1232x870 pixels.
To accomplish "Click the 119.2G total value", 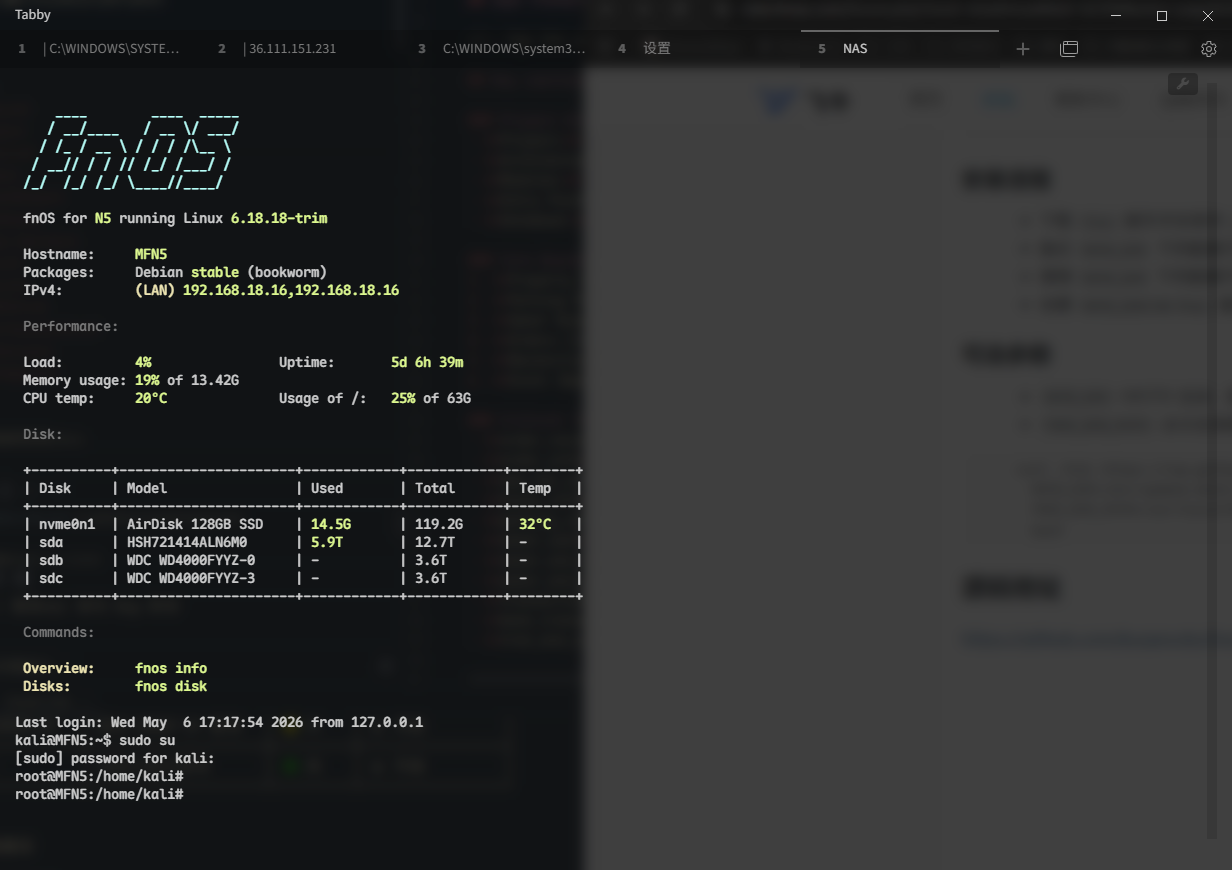I will coord(439,524).
